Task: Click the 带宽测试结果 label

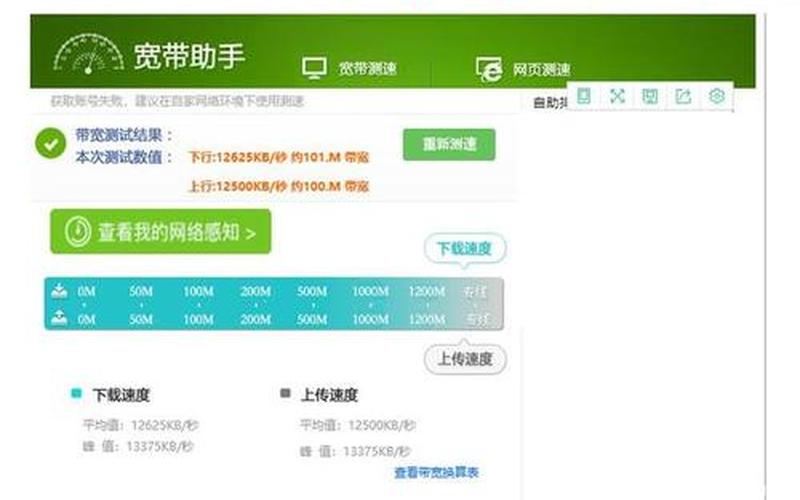Action: pos(124,135)
